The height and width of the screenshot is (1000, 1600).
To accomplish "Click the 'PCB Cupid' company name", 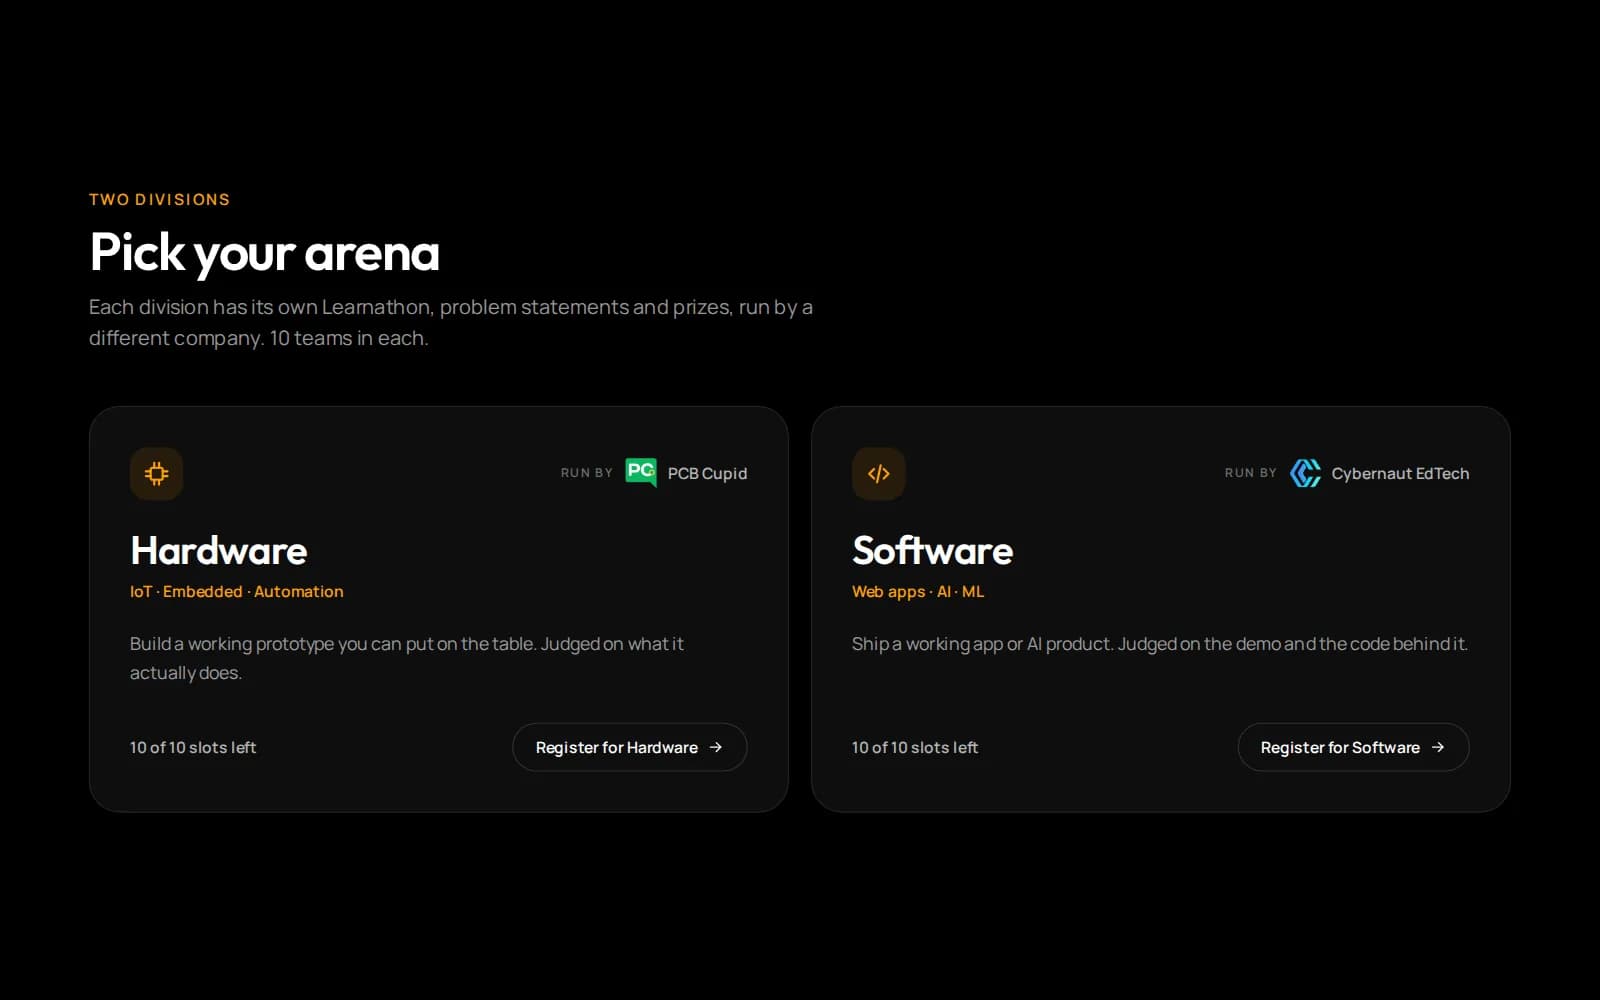I will (x=707, y=473).
